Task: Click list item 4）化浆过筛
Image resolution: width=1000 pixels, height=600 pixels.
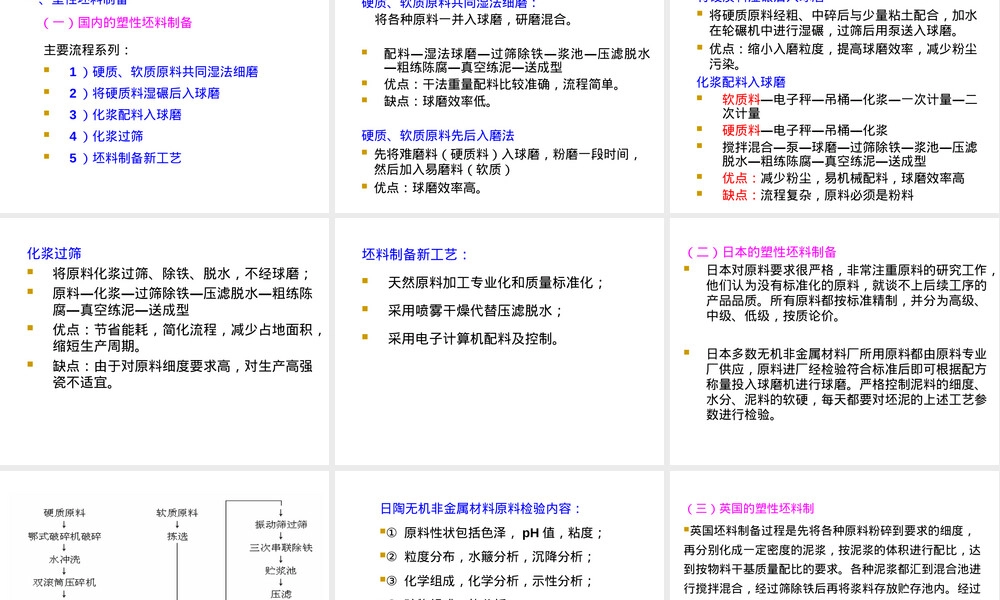Action: (106, 136)
